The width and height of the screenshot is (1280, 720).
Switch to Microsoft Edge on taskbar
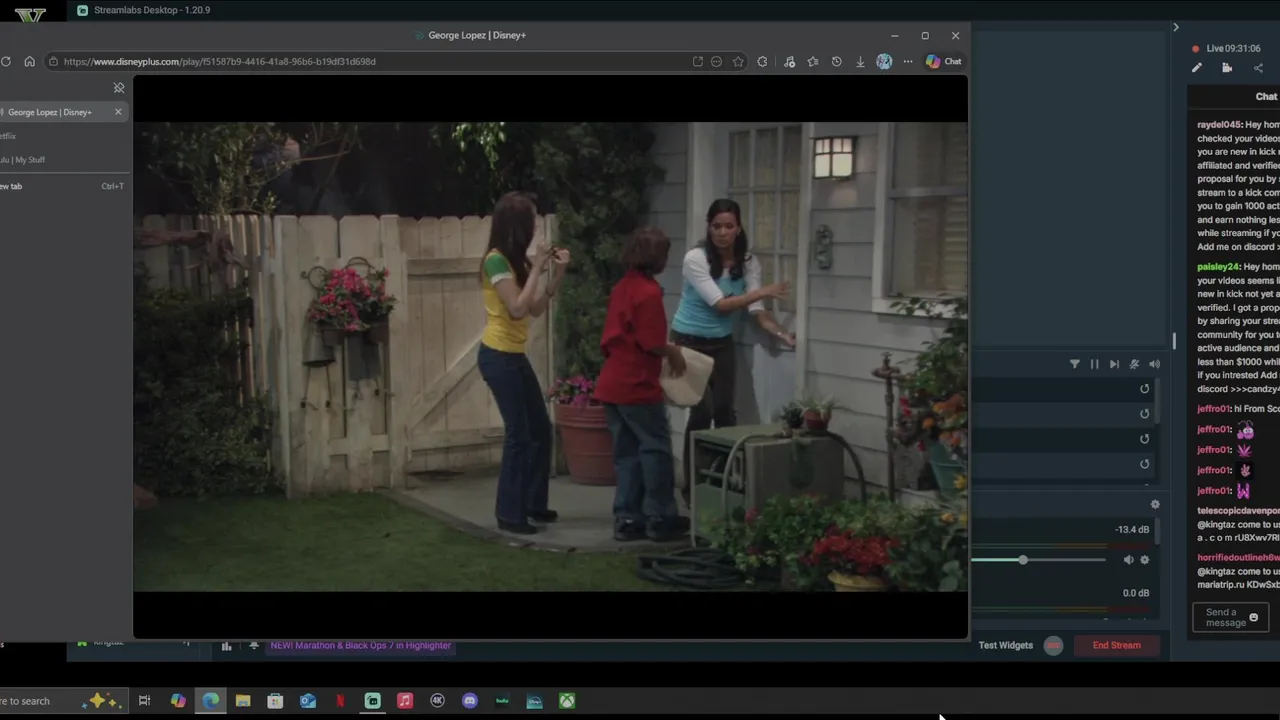point(210,701)
